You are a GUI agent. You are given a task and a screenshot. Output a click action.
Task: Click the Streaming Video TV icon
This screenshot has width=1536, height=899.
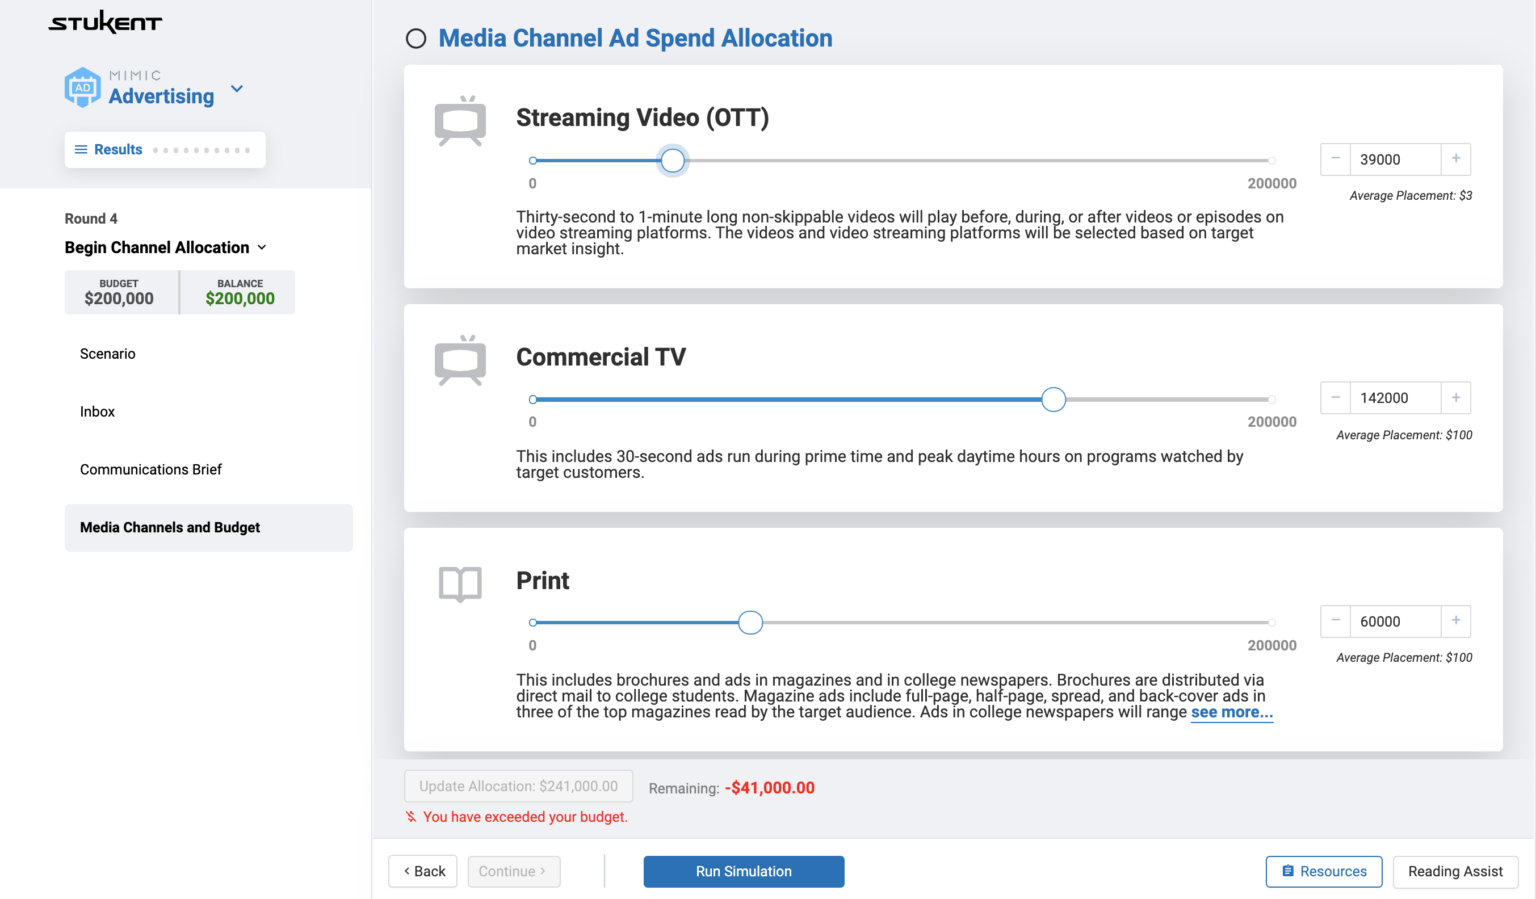coord(460,122)
